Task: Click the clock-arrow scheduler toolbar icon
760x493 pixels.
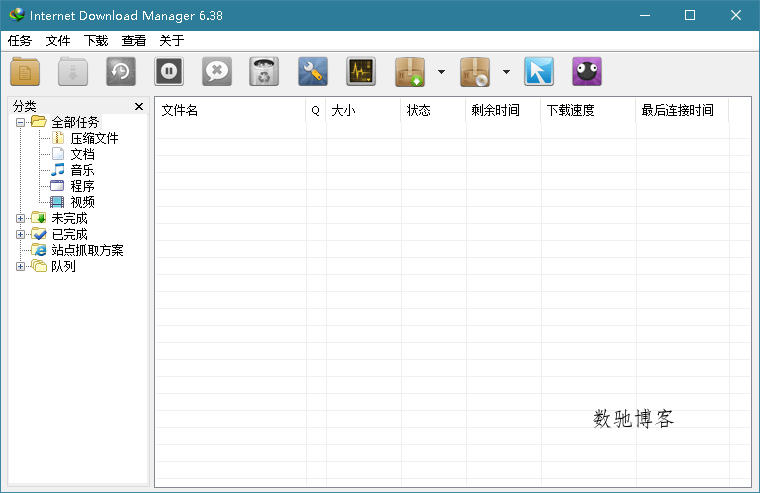Action: pyautogui.click(x=121, y=72)
